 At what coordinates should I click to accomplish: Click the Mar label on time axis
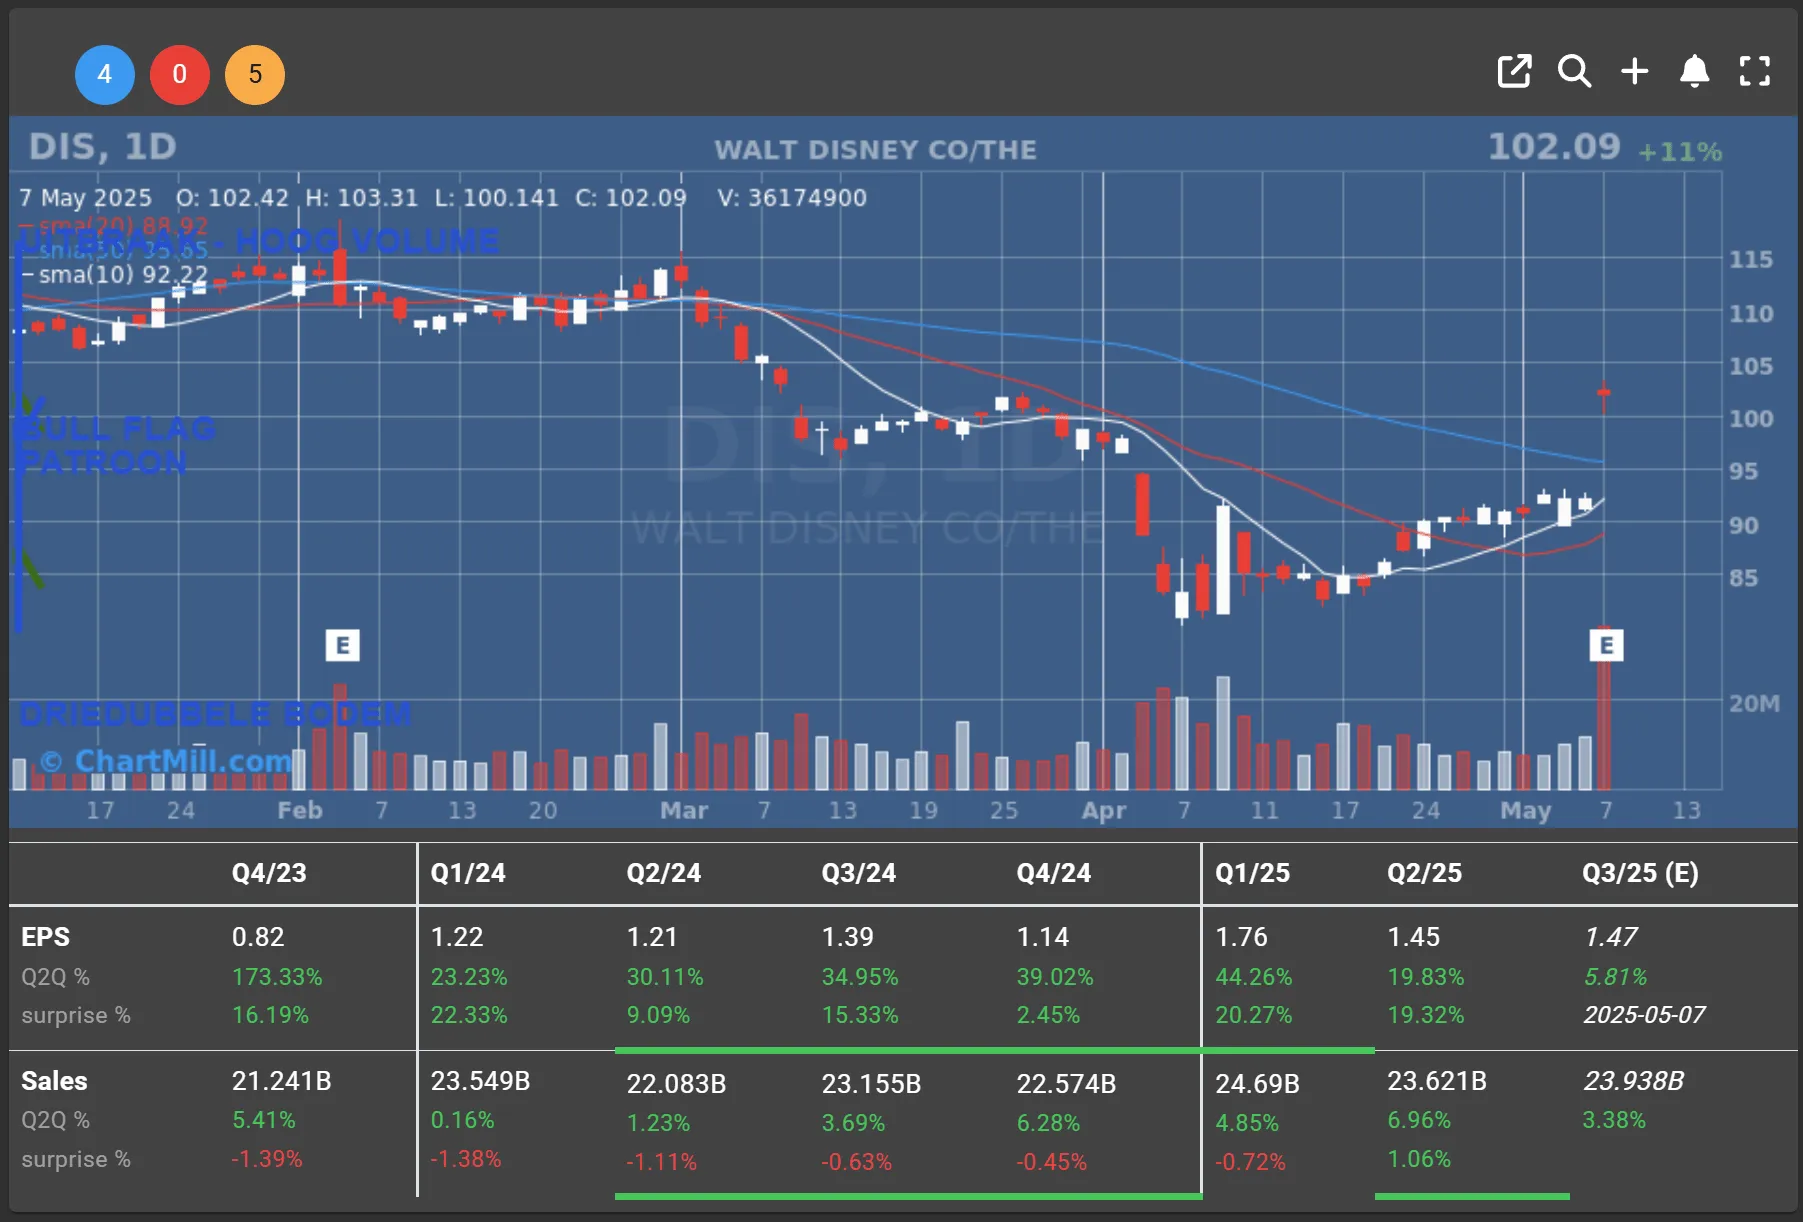pyautogui.click(x=683, y=811)
